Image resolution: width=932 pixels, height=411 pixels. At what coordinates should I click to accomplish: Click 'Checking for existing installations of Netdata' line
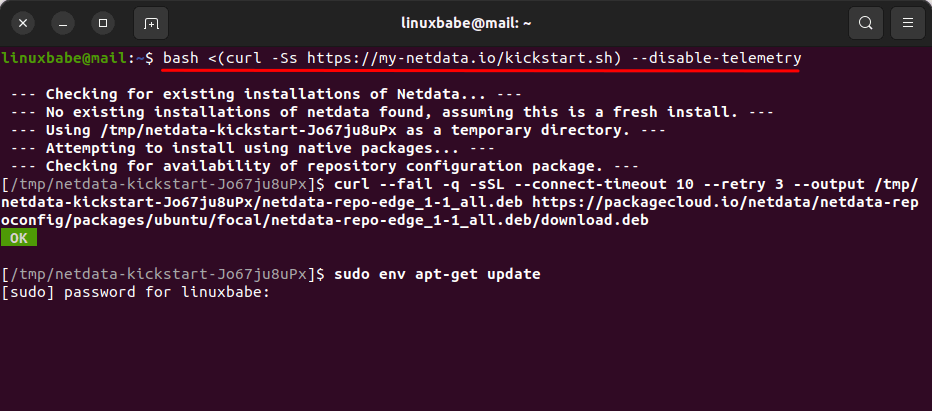(x=265, y=94)
